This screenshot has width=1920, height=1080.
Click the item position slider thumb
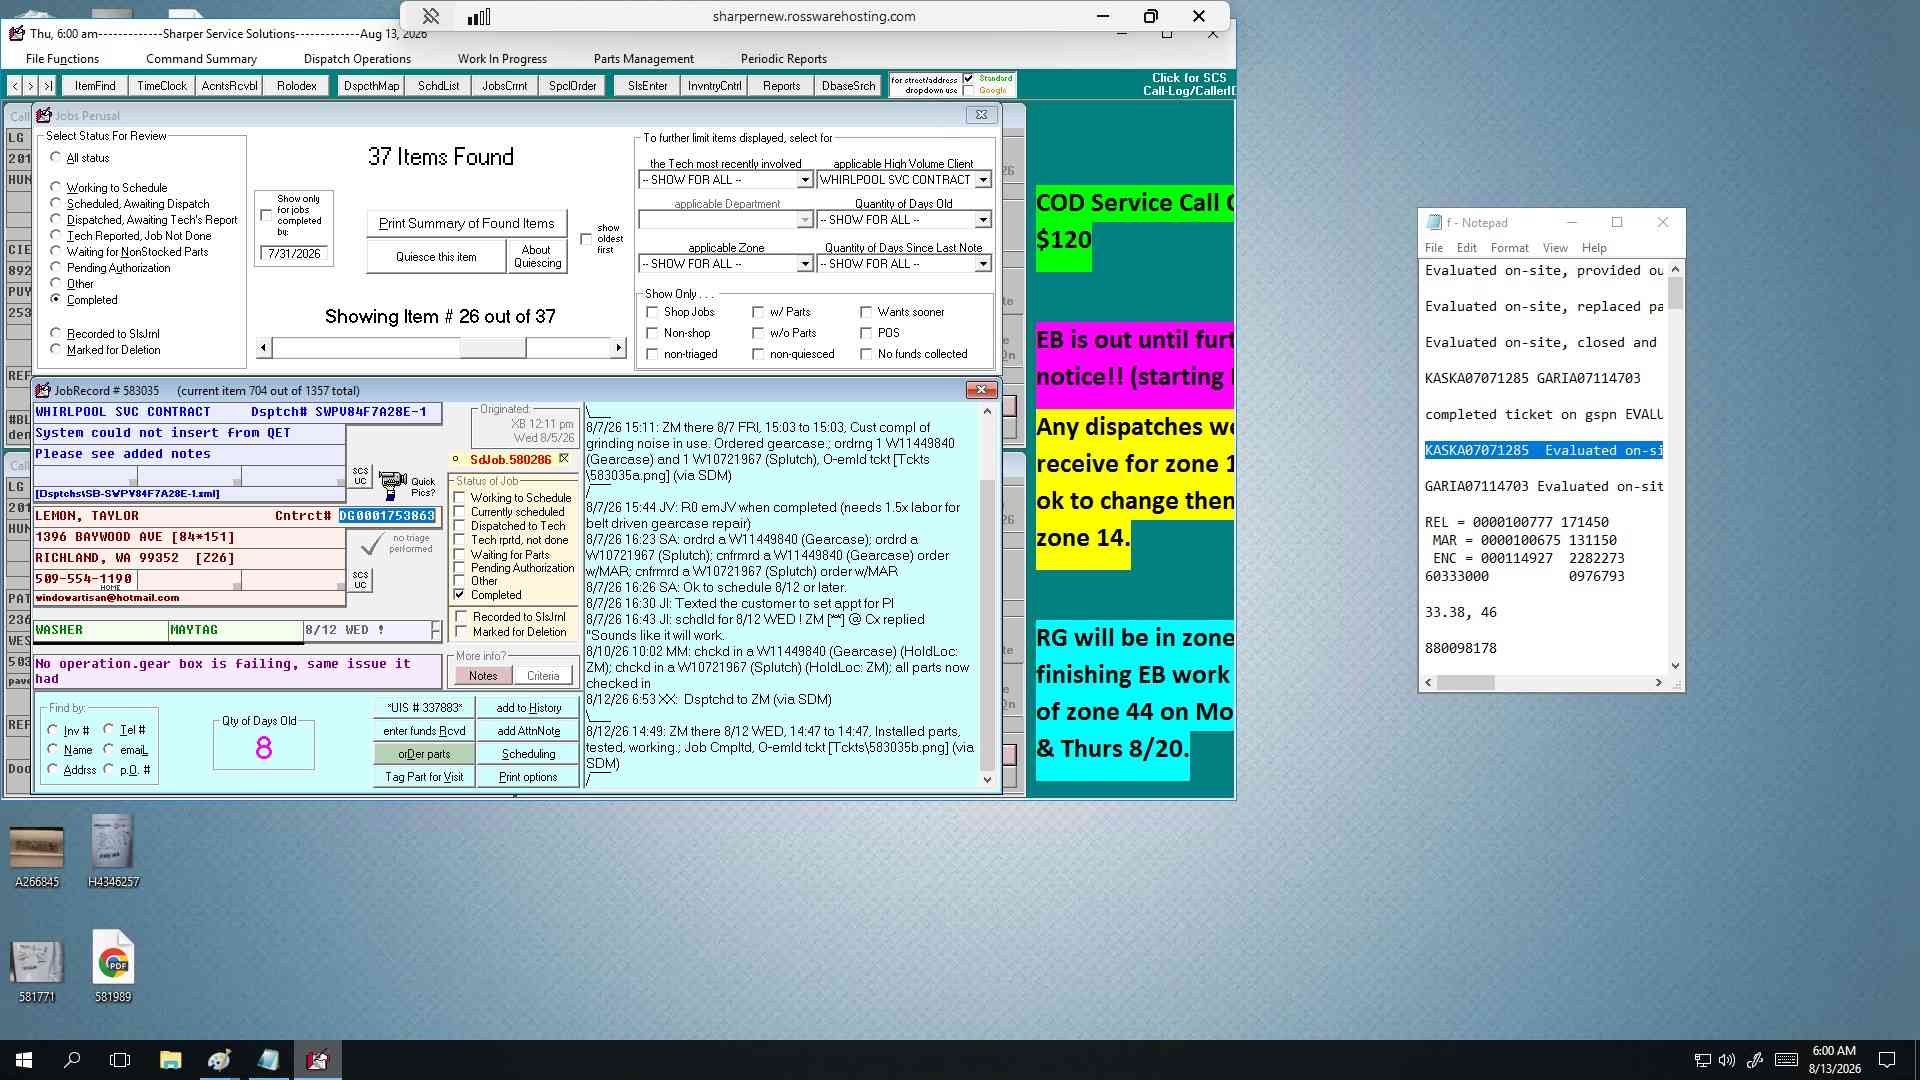(x=492, y=348)
